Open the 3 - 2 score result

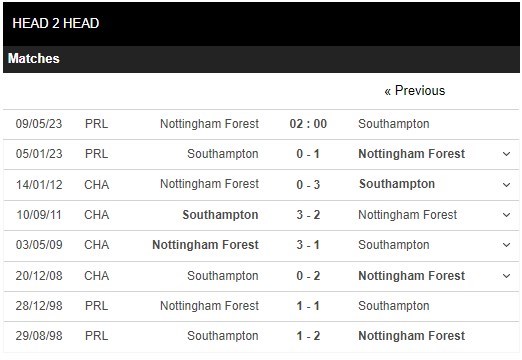point(308,215)
